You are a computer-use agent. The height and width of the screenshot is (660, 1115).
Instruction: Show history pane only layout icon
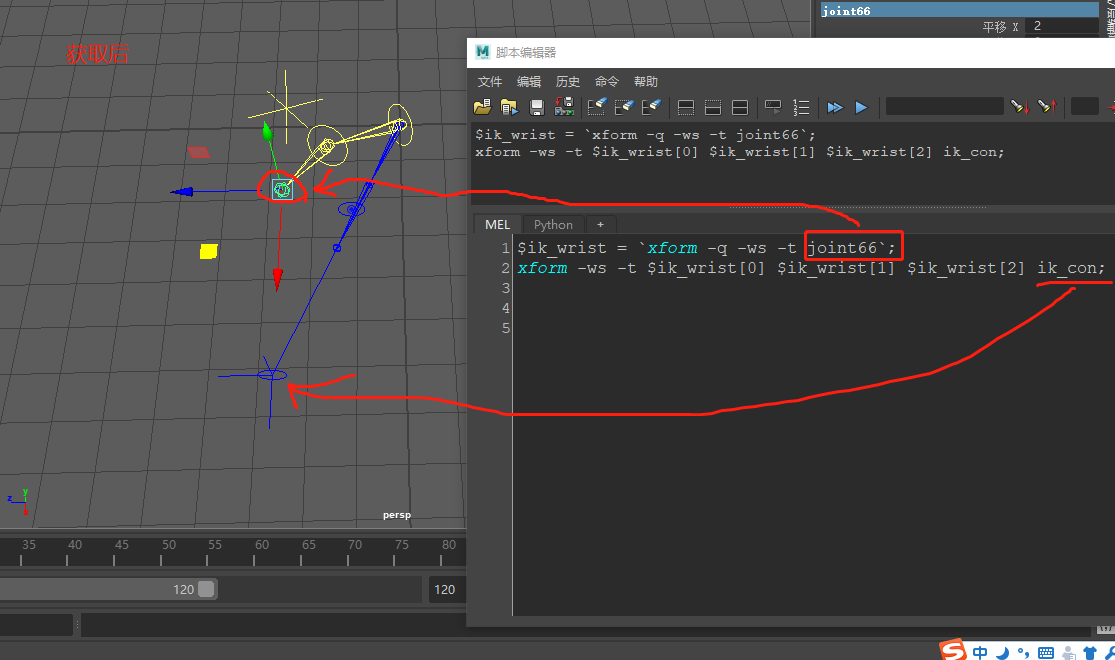pos(685,107)
